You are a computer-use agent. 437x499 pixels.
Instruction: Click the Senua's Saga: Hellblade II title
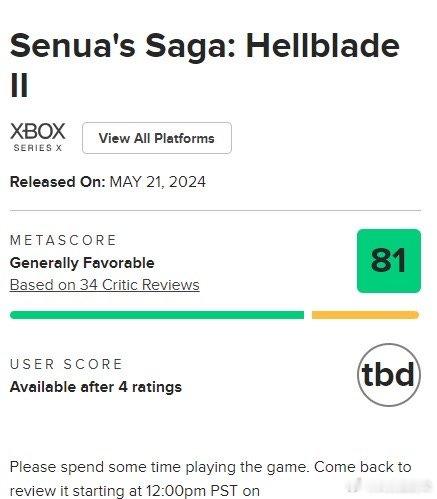click(x=205, y=64)
